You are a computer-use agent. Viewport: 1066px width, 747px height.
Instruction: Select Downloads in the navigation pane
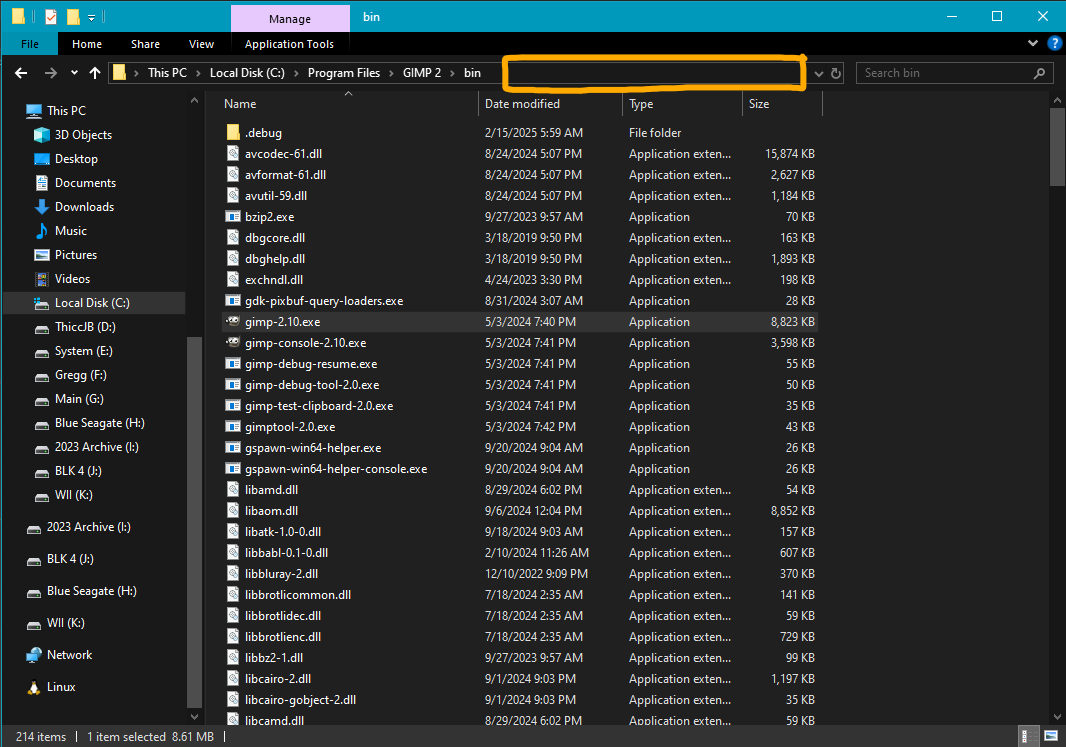point(84,207)
